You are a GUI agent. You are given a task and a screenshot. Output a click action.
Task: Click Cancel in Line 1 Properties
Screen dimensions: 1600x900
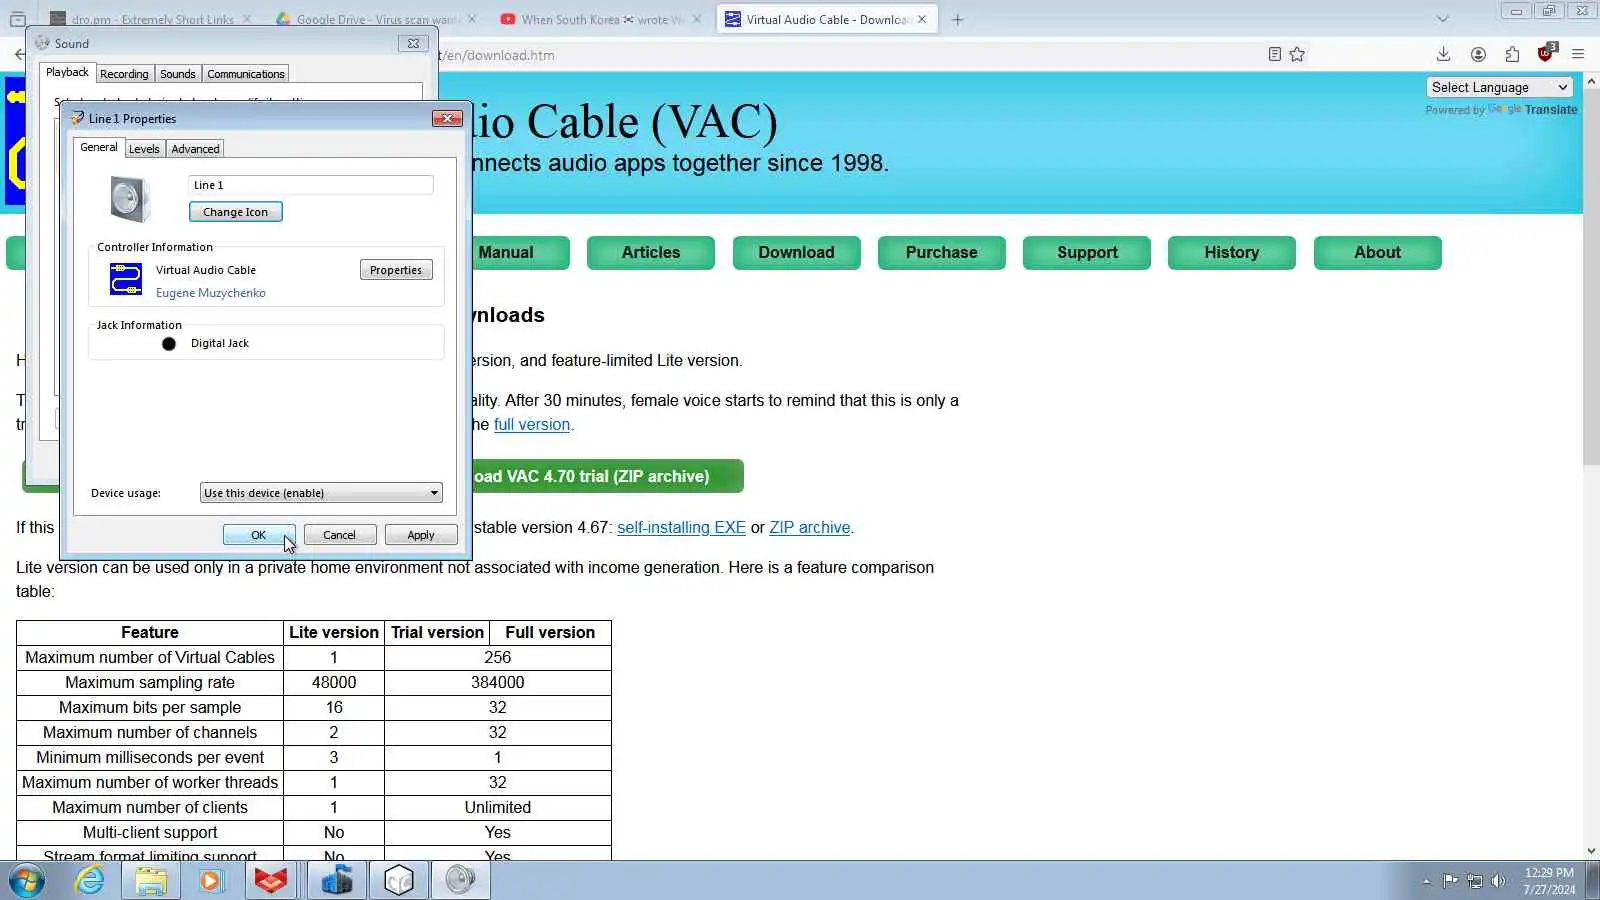tap(339, 535)
